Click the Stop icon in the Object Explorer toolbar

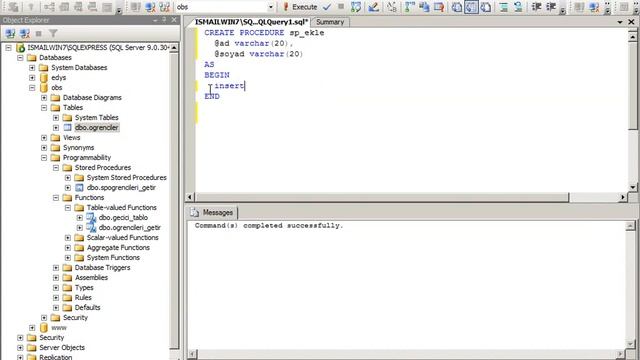pos(38,33)
